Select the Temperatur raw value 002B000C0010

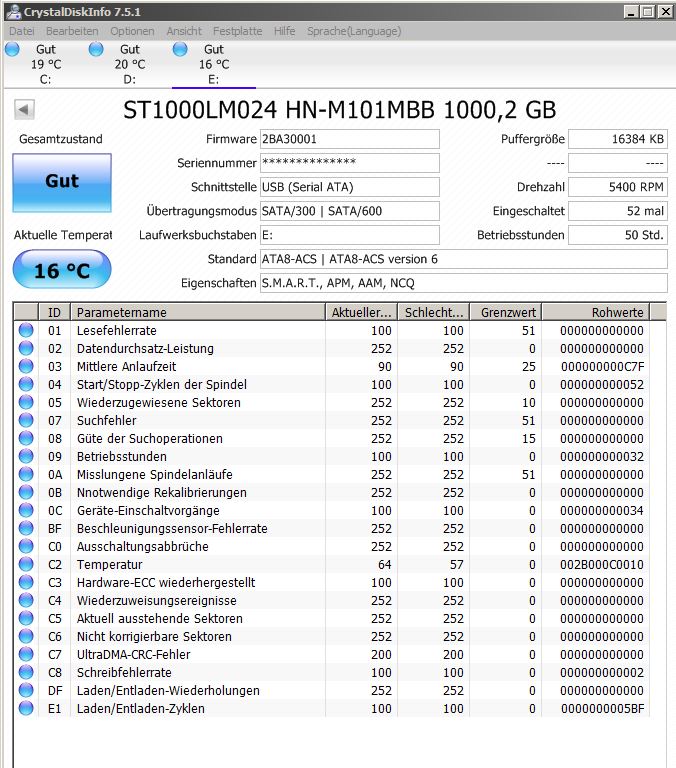tap(602, 565)
